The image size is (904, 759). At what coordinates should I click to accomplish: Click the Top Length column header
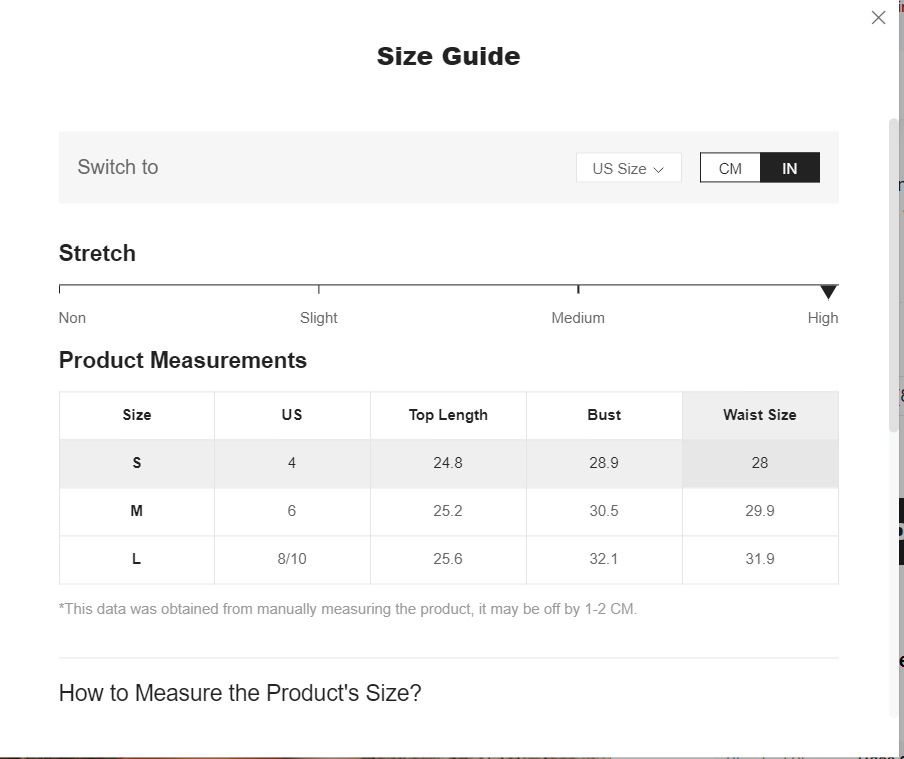click(x=448, y=415)
